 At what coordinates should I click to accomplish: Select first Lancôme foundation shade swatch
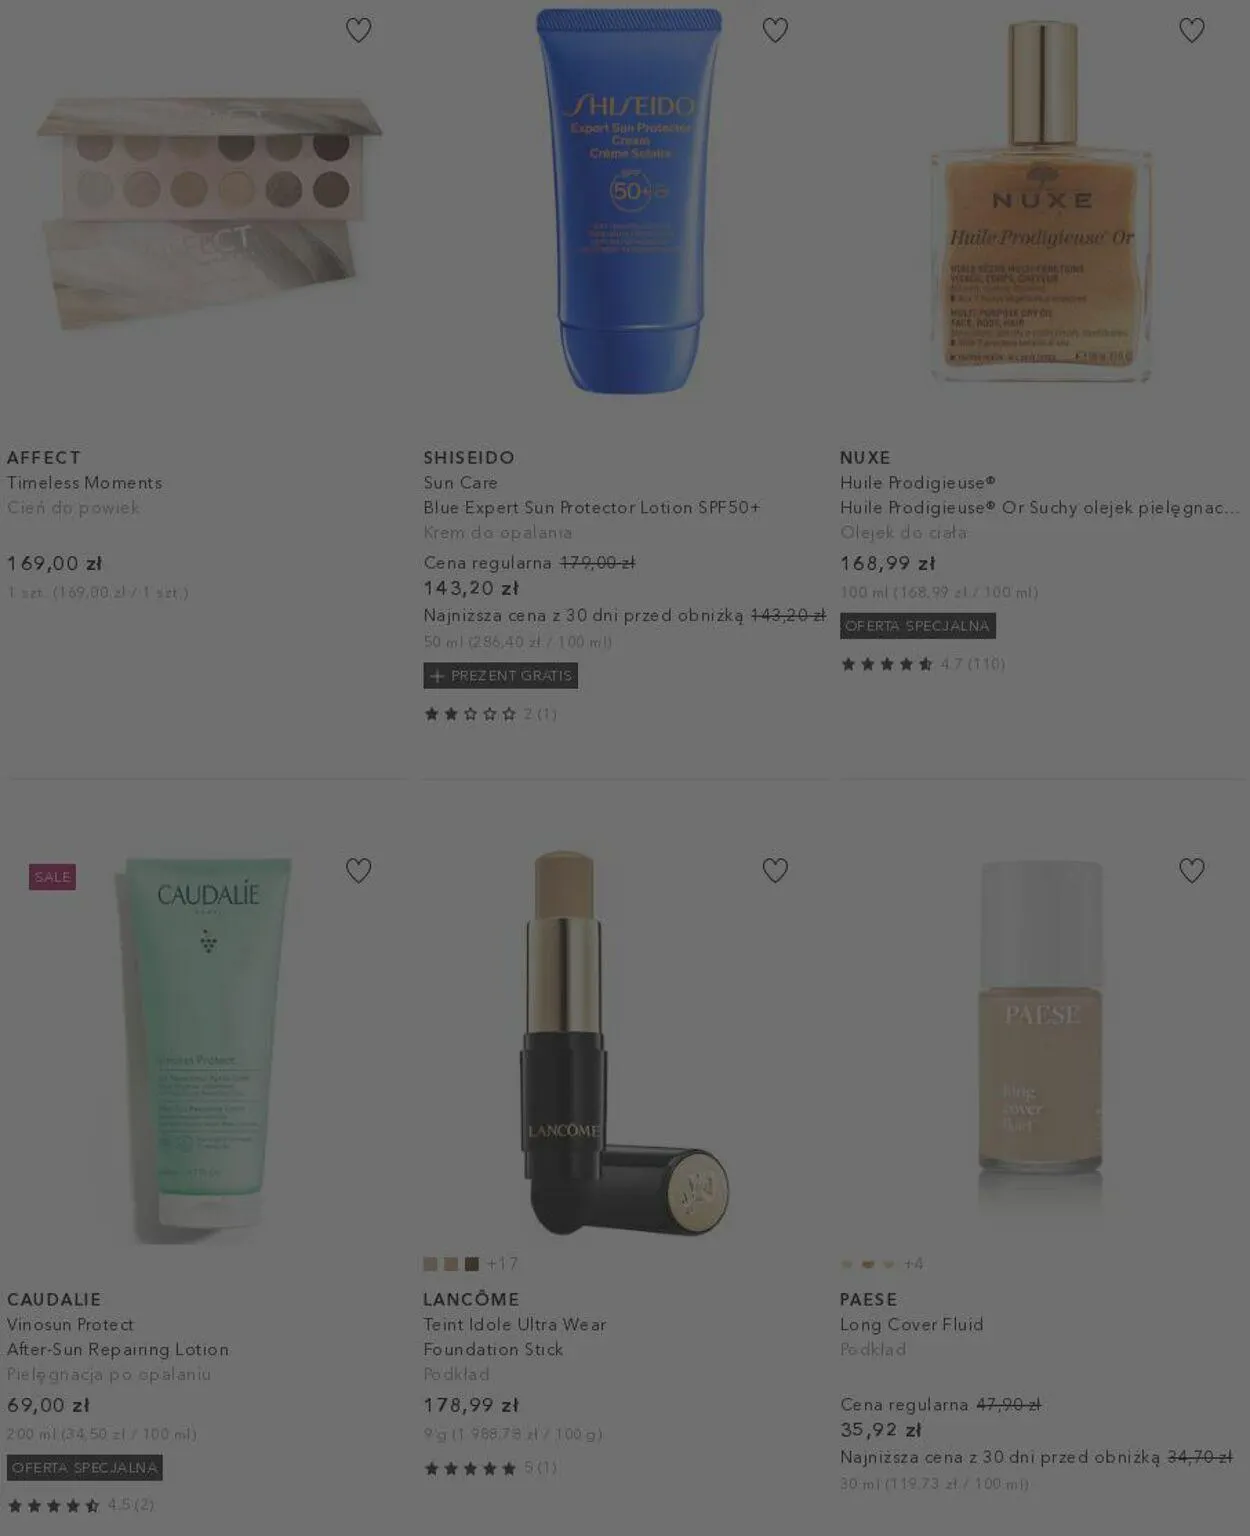tap(430, 1264)
